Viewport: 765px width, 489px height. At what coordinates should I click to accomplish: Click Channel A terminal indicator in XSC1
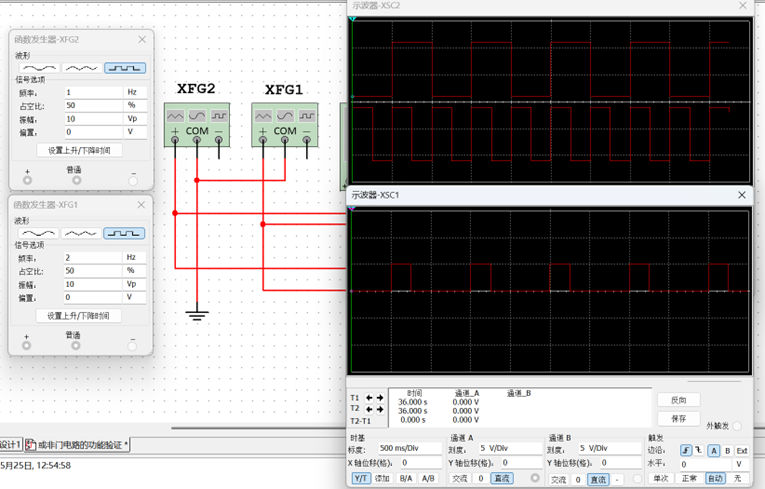point(535,478)
